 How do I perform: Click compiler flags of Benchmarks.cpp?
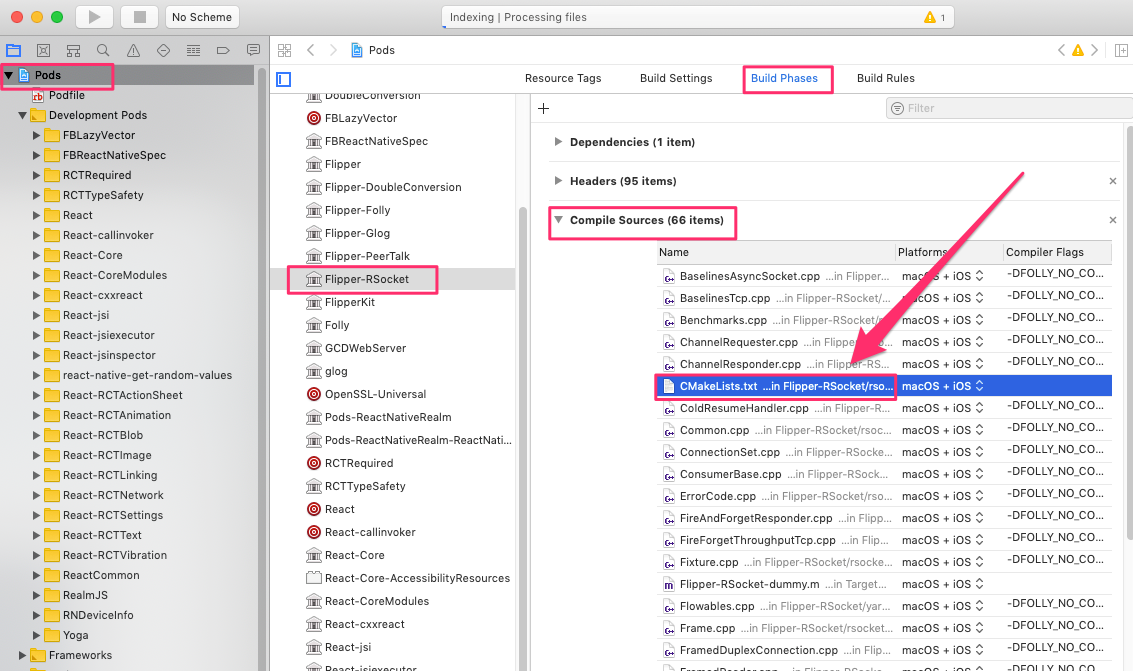[1056, 317]
